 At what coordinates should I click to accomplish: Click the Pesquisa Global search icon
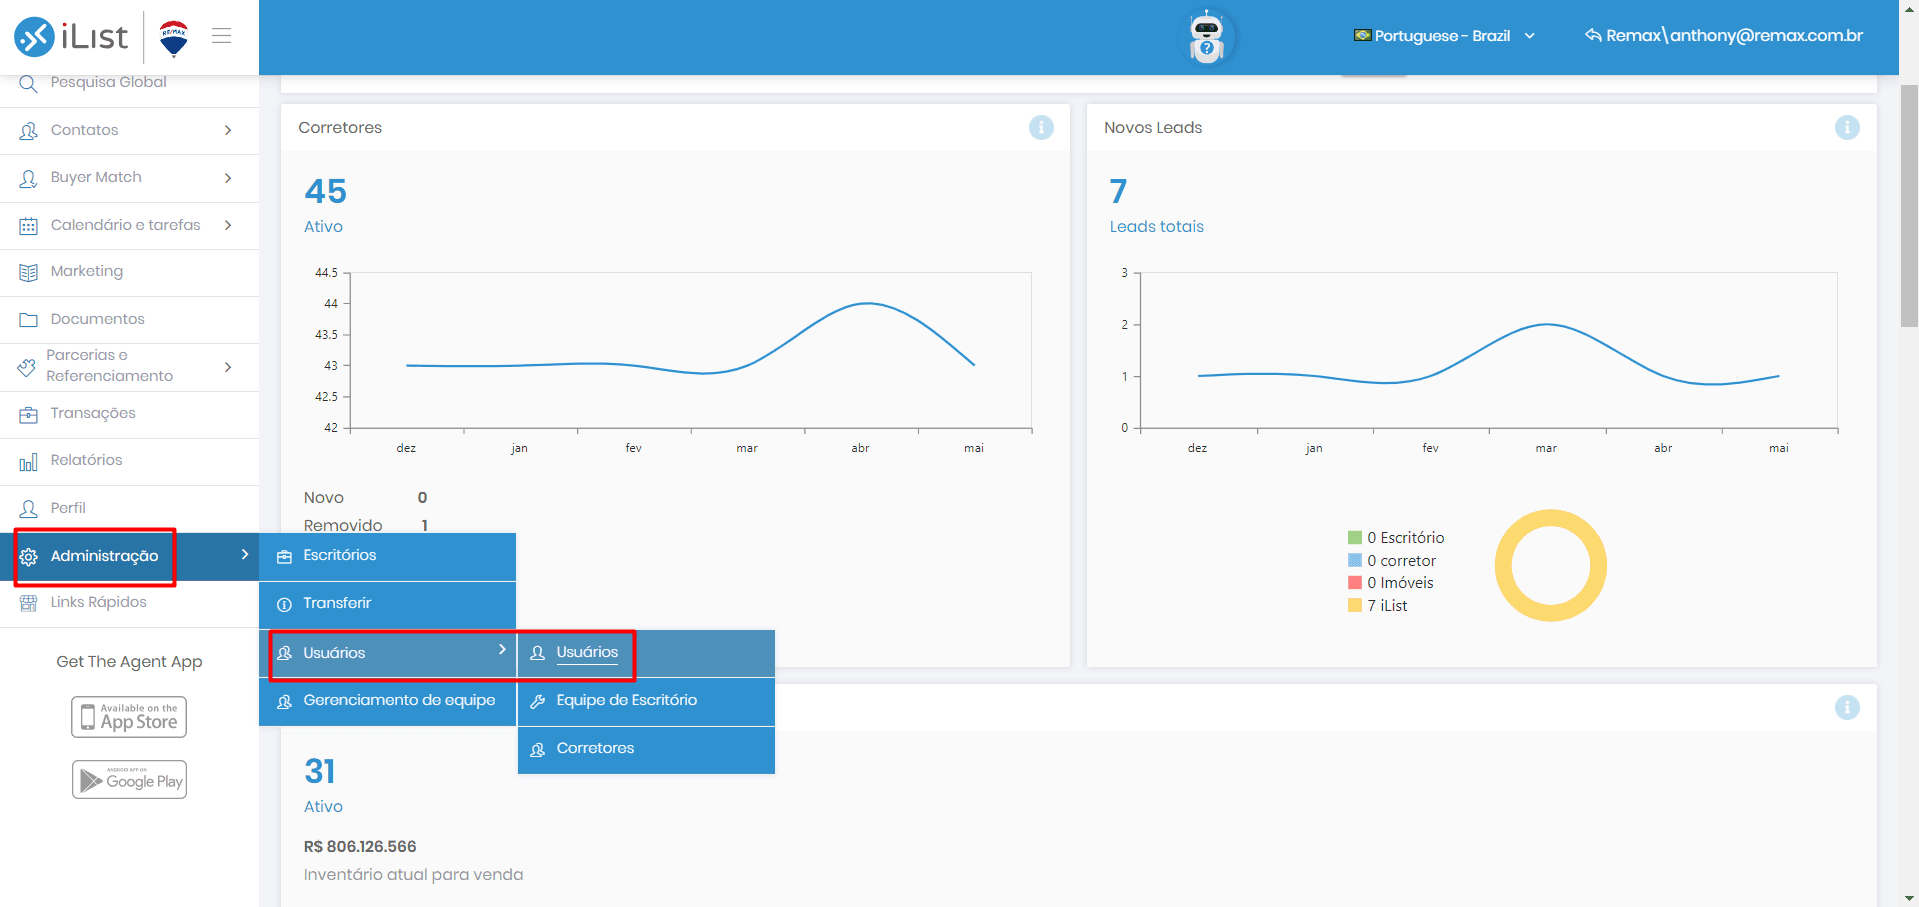point(28,83)
